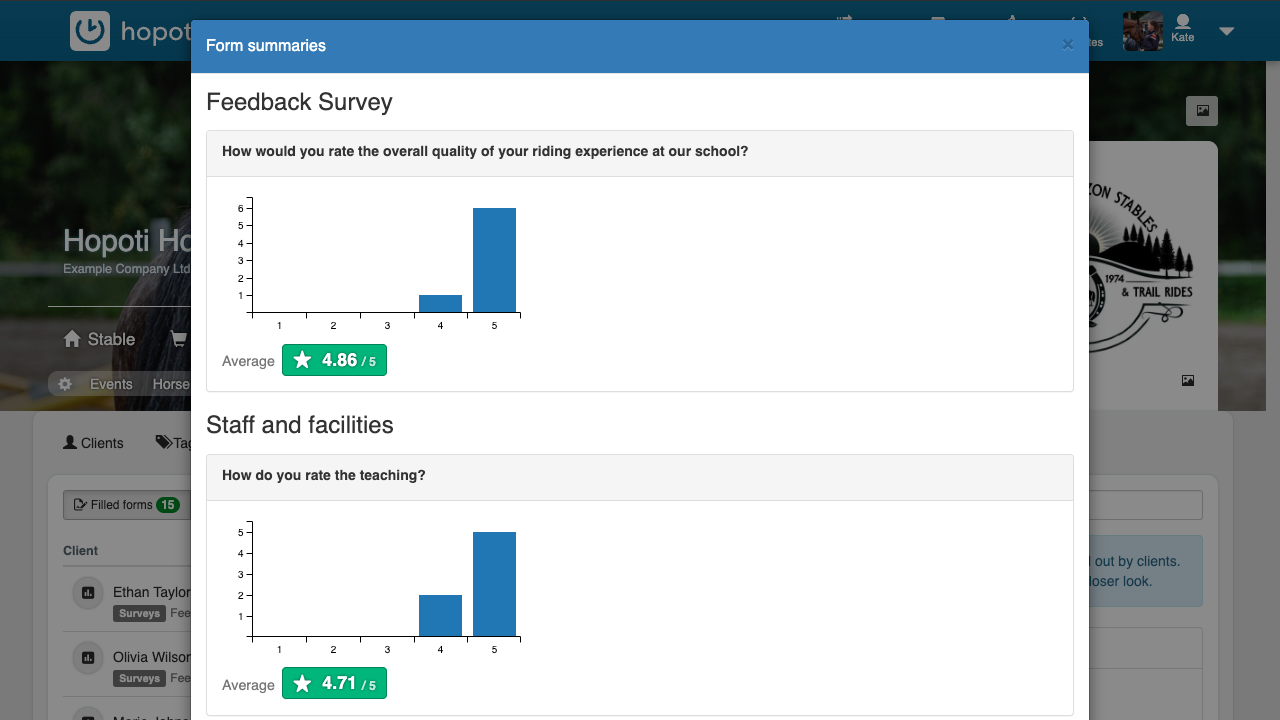1280x720 pixels.
Task: Open the chart icon beside Olivia Wilson
Action: 87,658
